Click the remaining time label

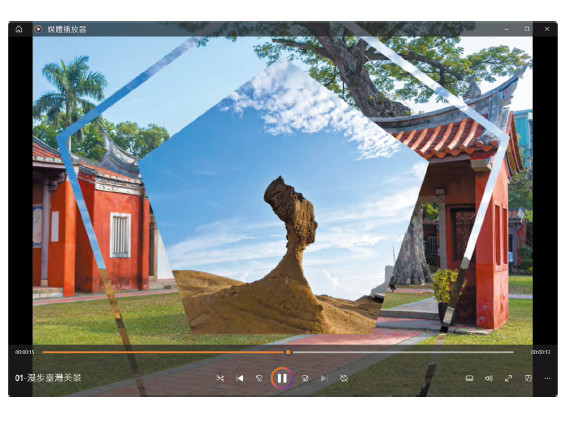pos(541,352)
